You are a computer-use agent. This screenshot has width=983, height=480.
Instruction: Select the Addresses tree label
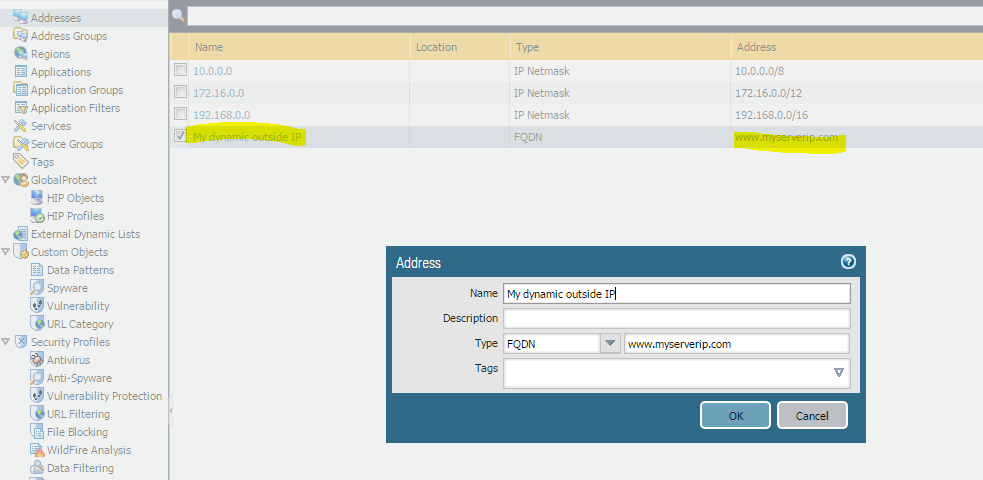point(56,18)
